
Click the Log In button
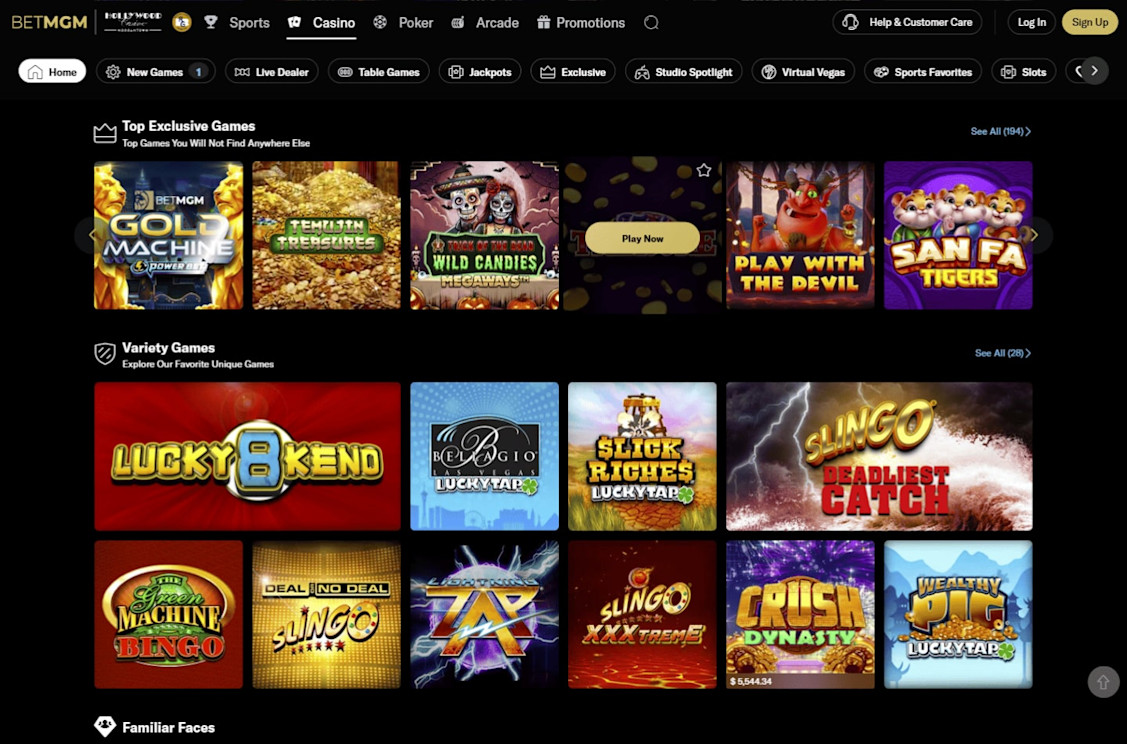tap(1031, 22)
